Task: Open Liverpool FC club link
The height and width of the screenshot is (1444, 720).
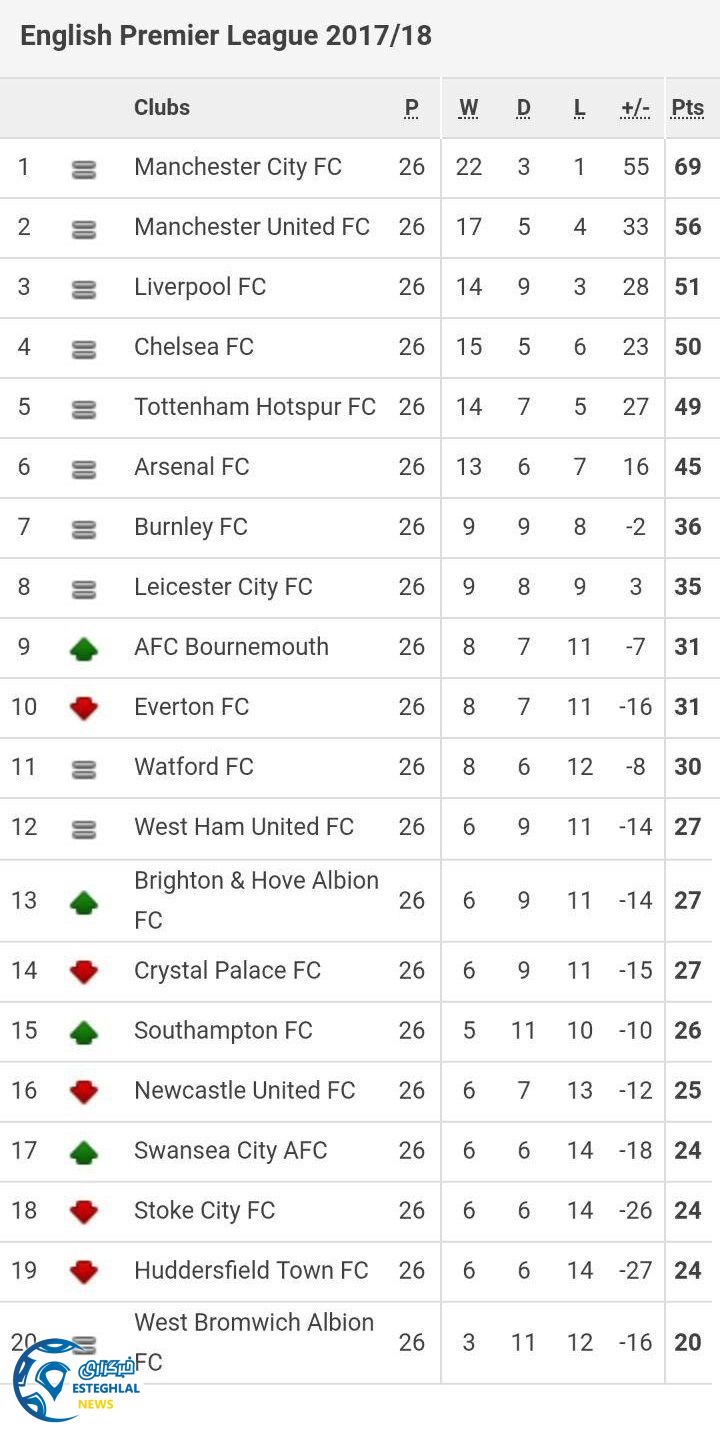Action: (x=200, y=287)
